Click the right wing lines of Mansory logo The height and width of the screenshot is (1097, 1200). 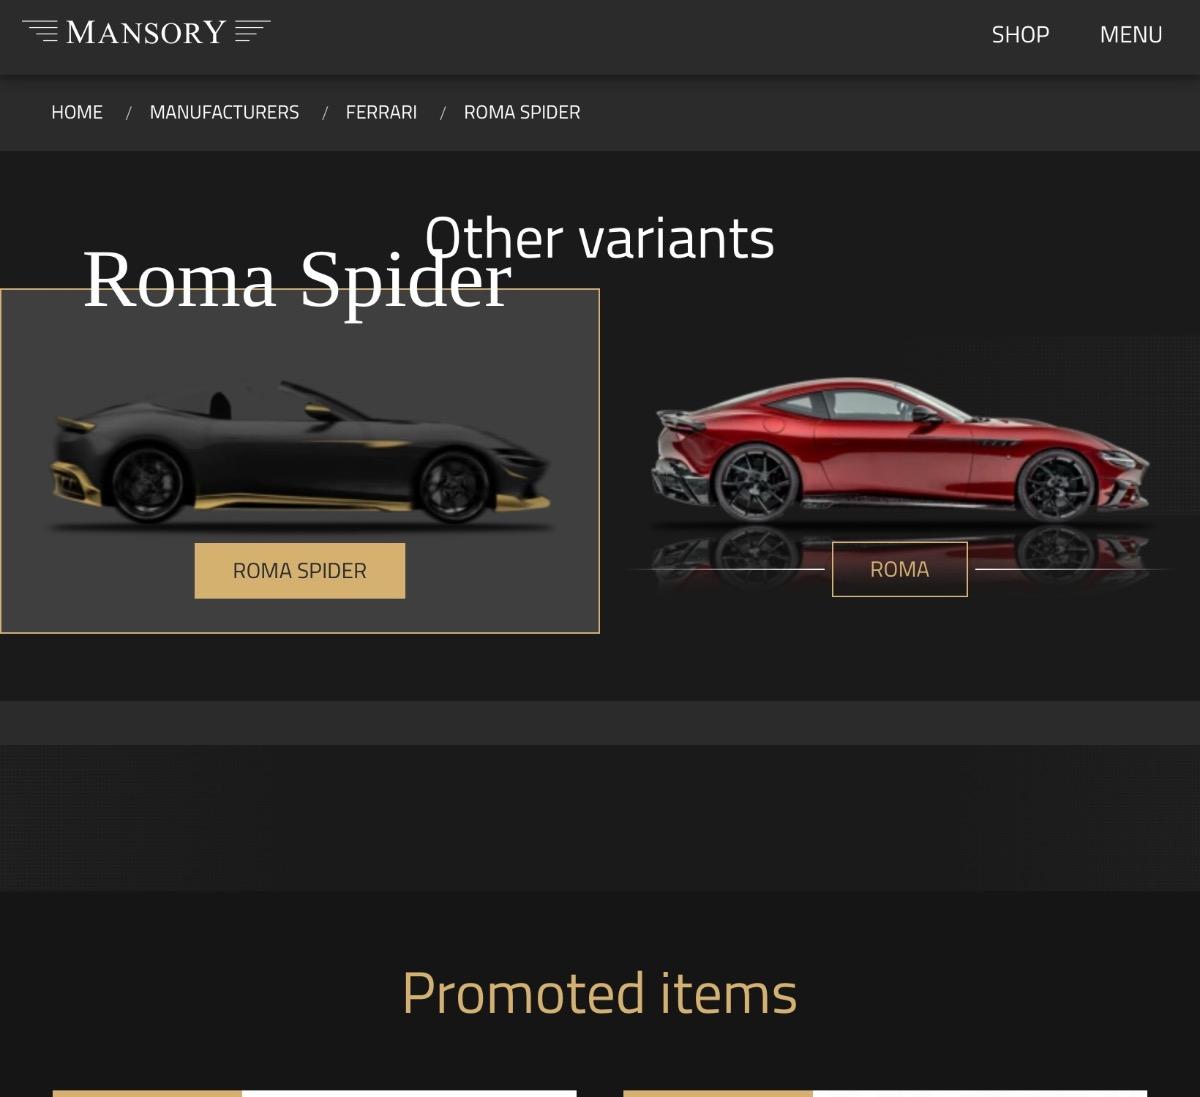click(x=252, y=32)
